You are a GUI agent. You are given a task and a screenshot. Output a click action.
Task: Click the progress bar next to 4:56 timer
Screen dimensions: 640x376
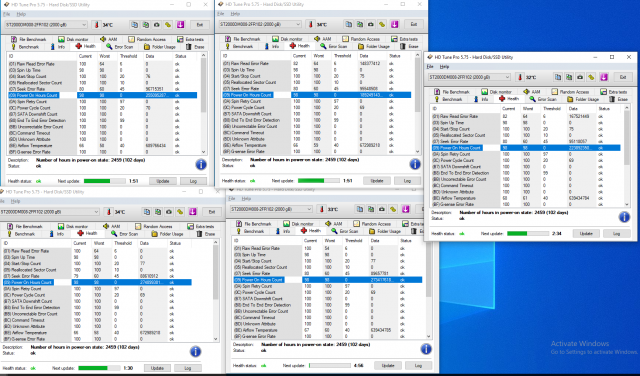coord(329,365)
